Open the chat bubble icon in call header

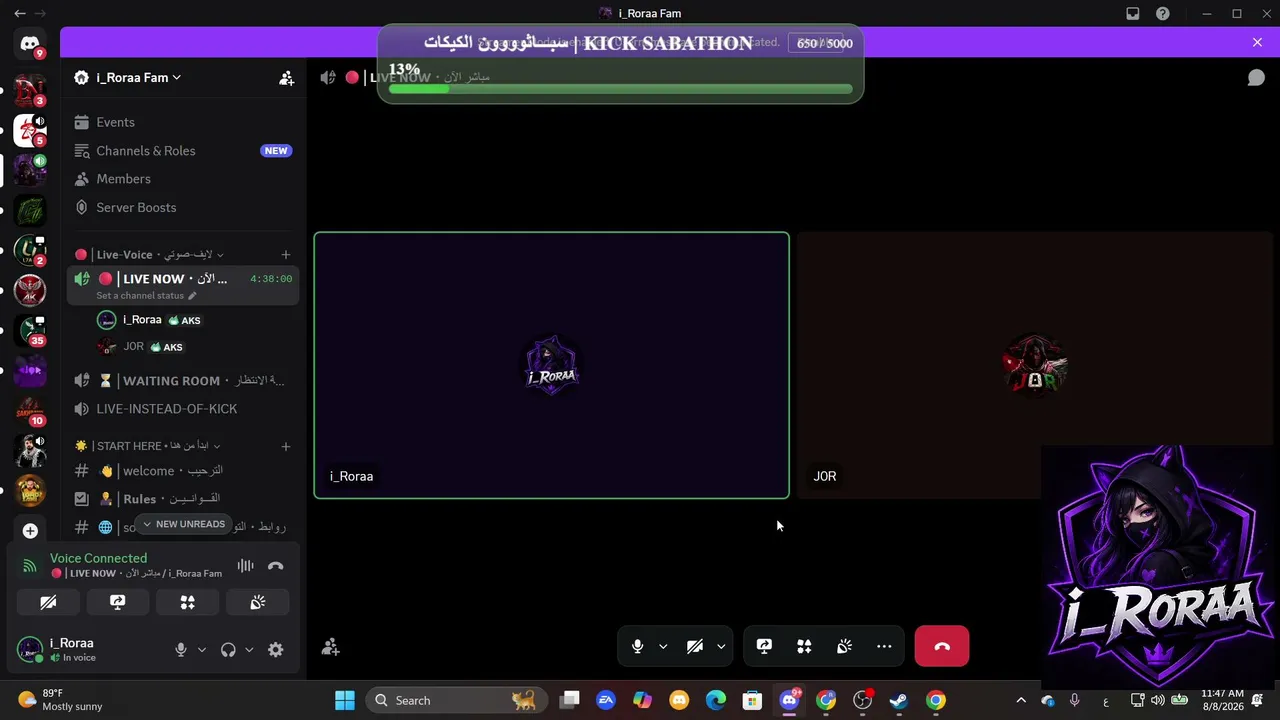1256,78
